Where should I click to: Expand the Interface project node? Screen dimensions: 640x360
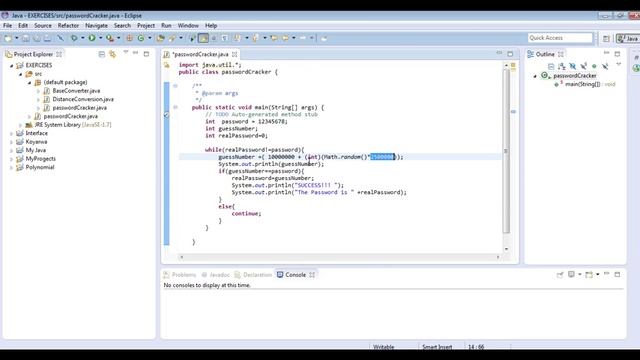[x=12, y=133]
